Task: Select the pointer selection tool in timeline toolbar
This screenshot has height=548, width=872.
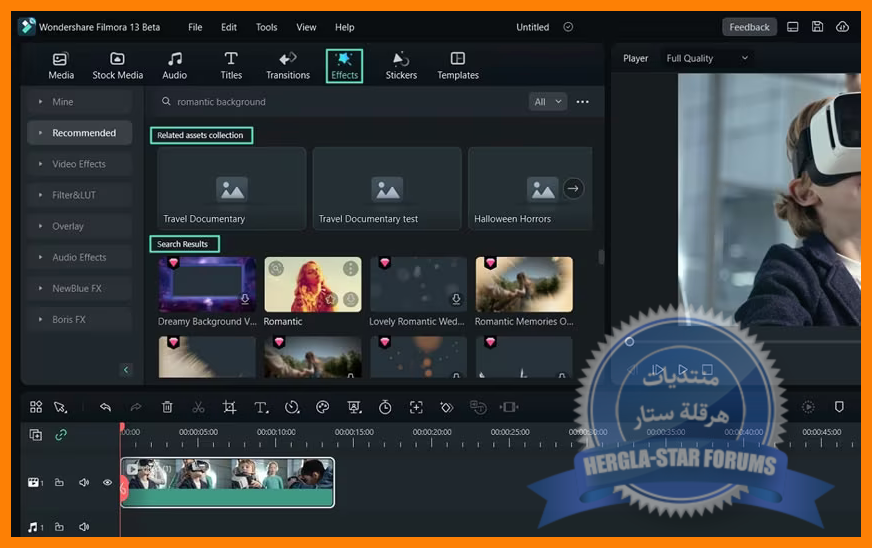Action: 60,407
